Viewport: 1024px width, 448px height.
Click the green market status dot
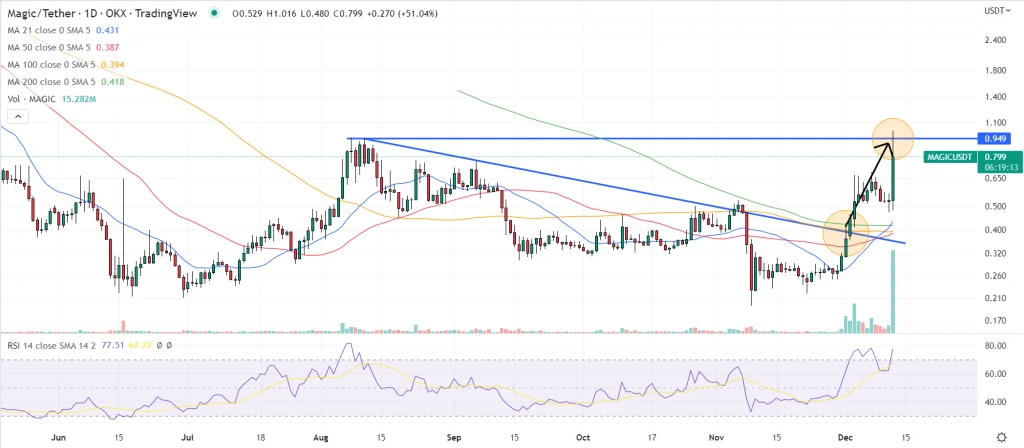(x=214, y=13)
